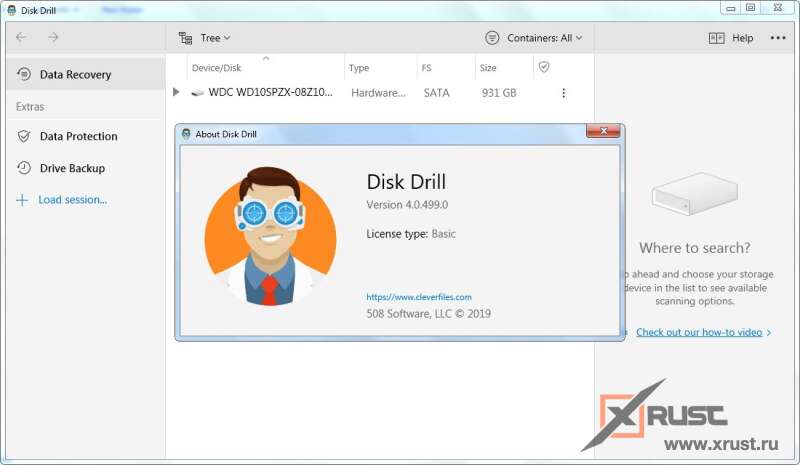Select Data Recovery in the sidebar
The image size is (800, 465).
pyautogui.click(x=75, y=74)
